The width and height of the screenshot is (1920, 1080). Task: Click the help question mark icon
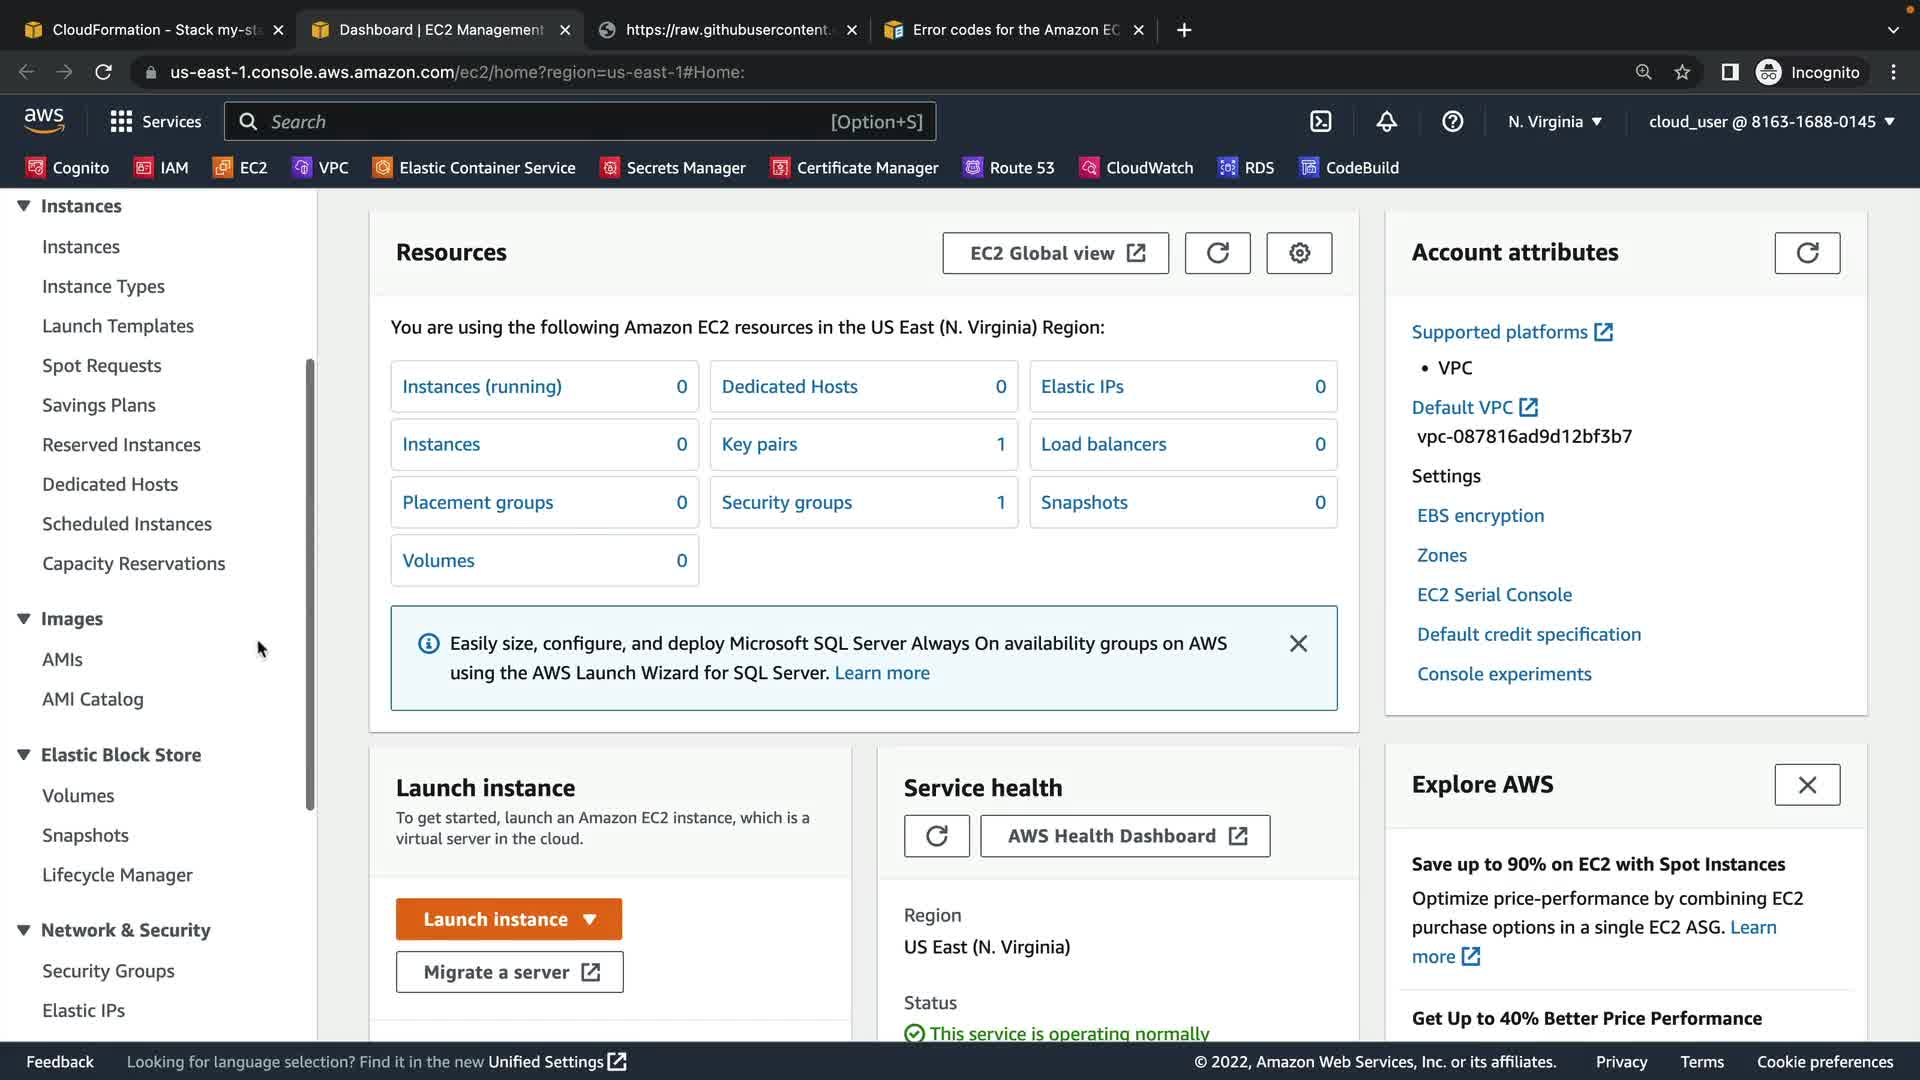click(1452, 122)
